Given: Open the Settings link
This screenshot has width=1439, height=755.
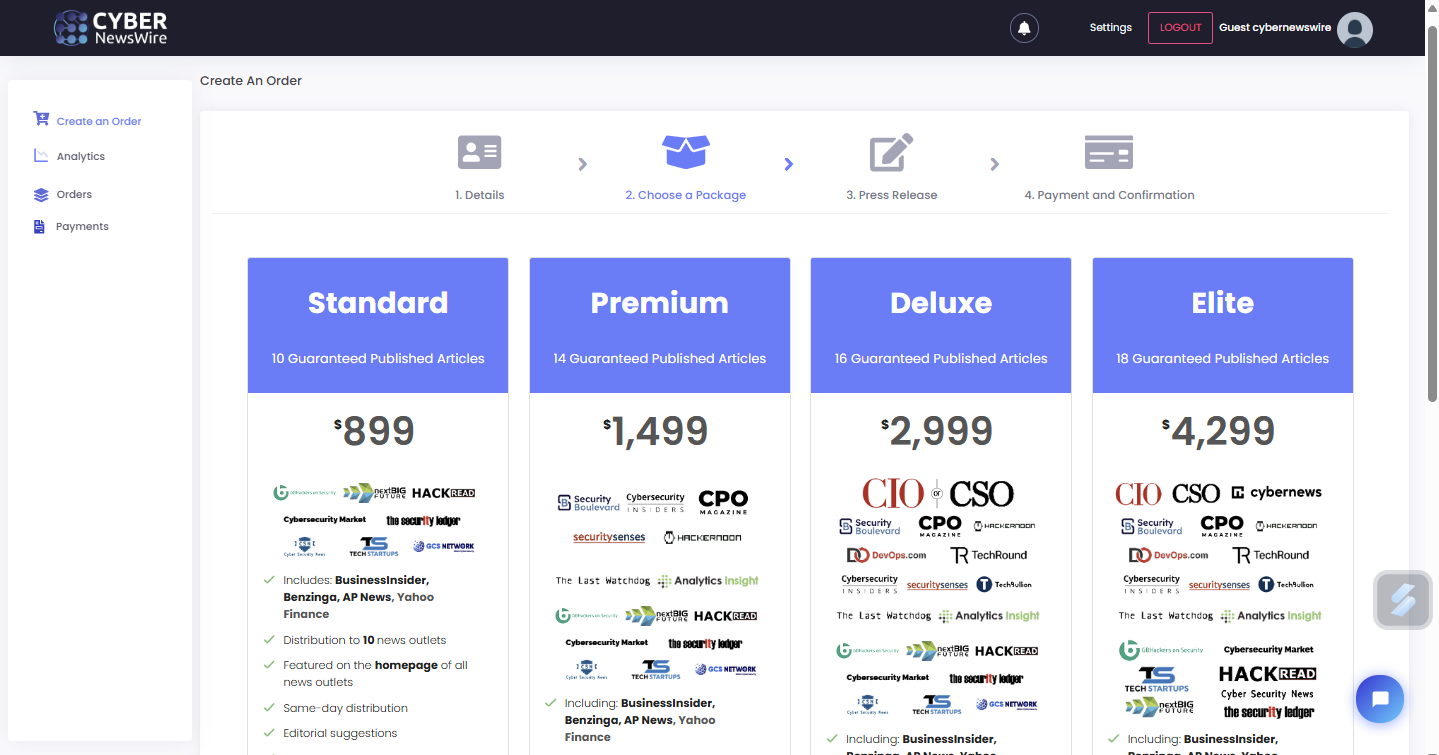Looking at the screenshot, I should [1110, 28].
